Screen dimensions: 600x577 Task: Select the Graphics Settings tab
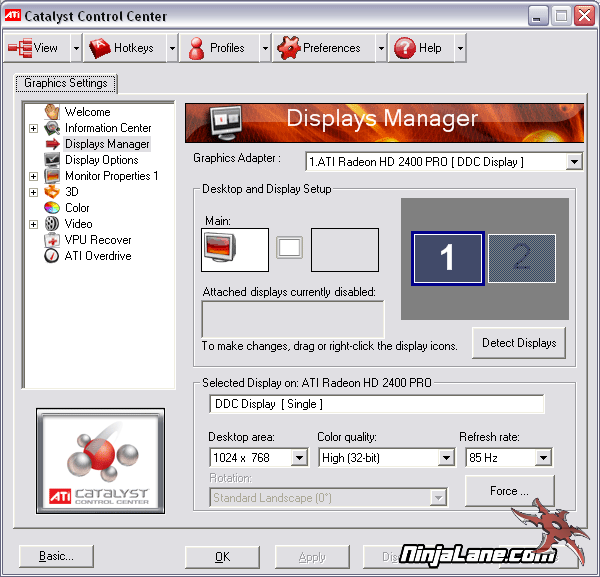click(x=66, y=83)
